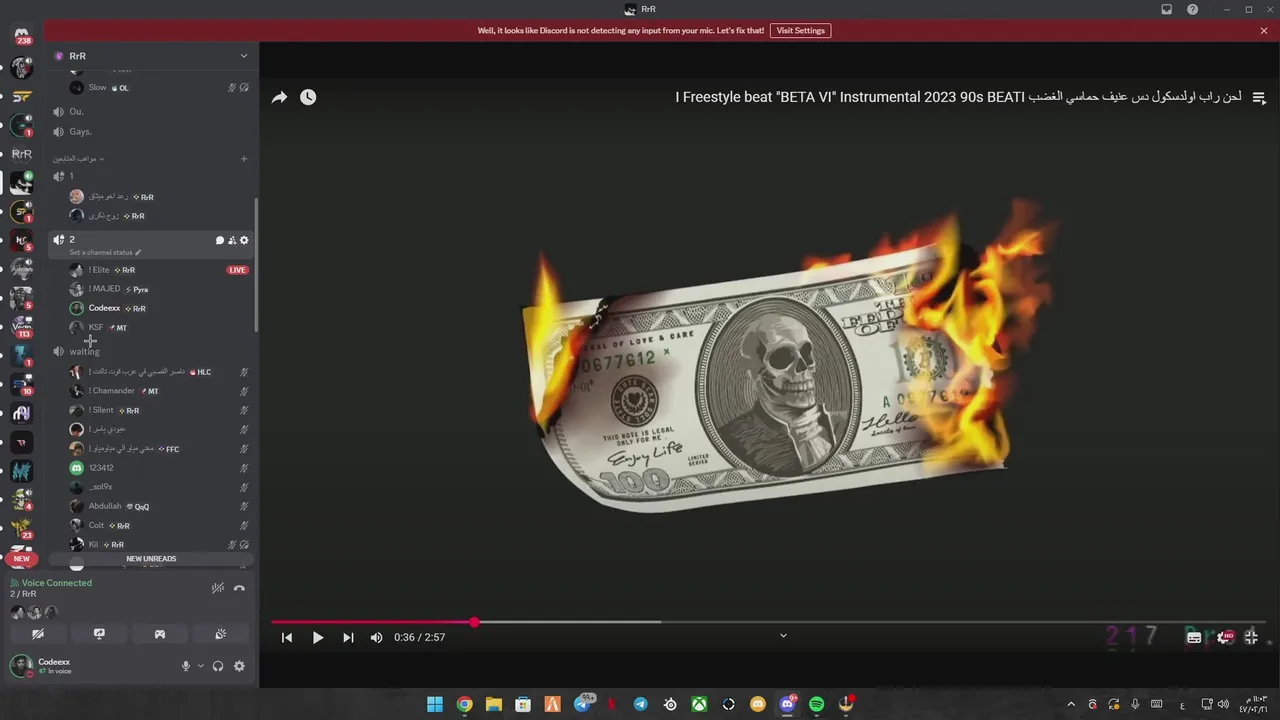
Task: Disconnect from the voice call
Action: pos(239,588)
